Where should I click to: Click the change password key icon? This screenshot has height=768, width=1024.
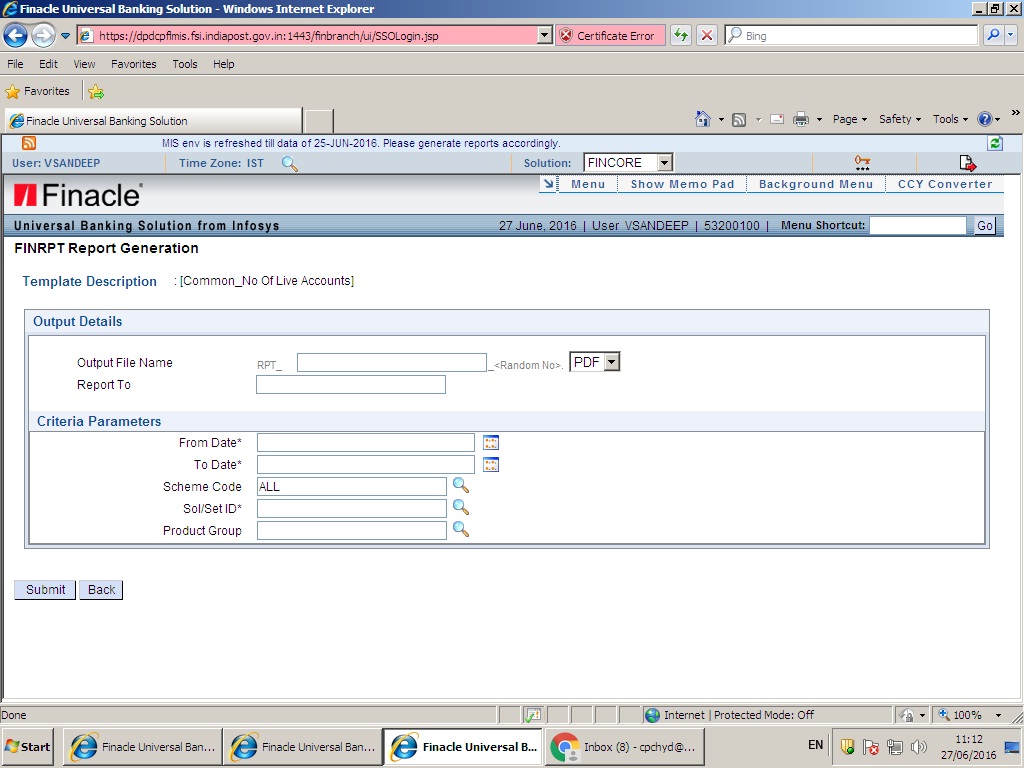862,161
